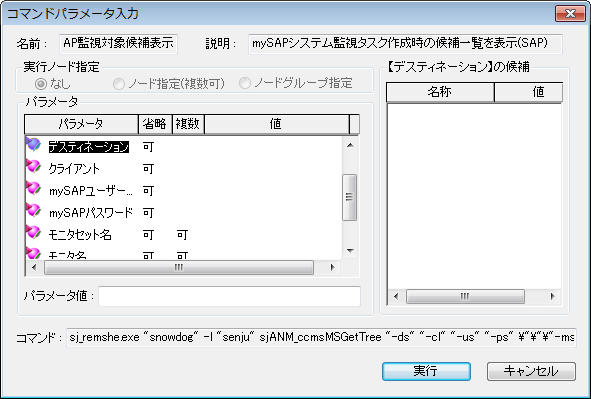
Task: Select the デスティネーション row
Action: pos(183,147)
